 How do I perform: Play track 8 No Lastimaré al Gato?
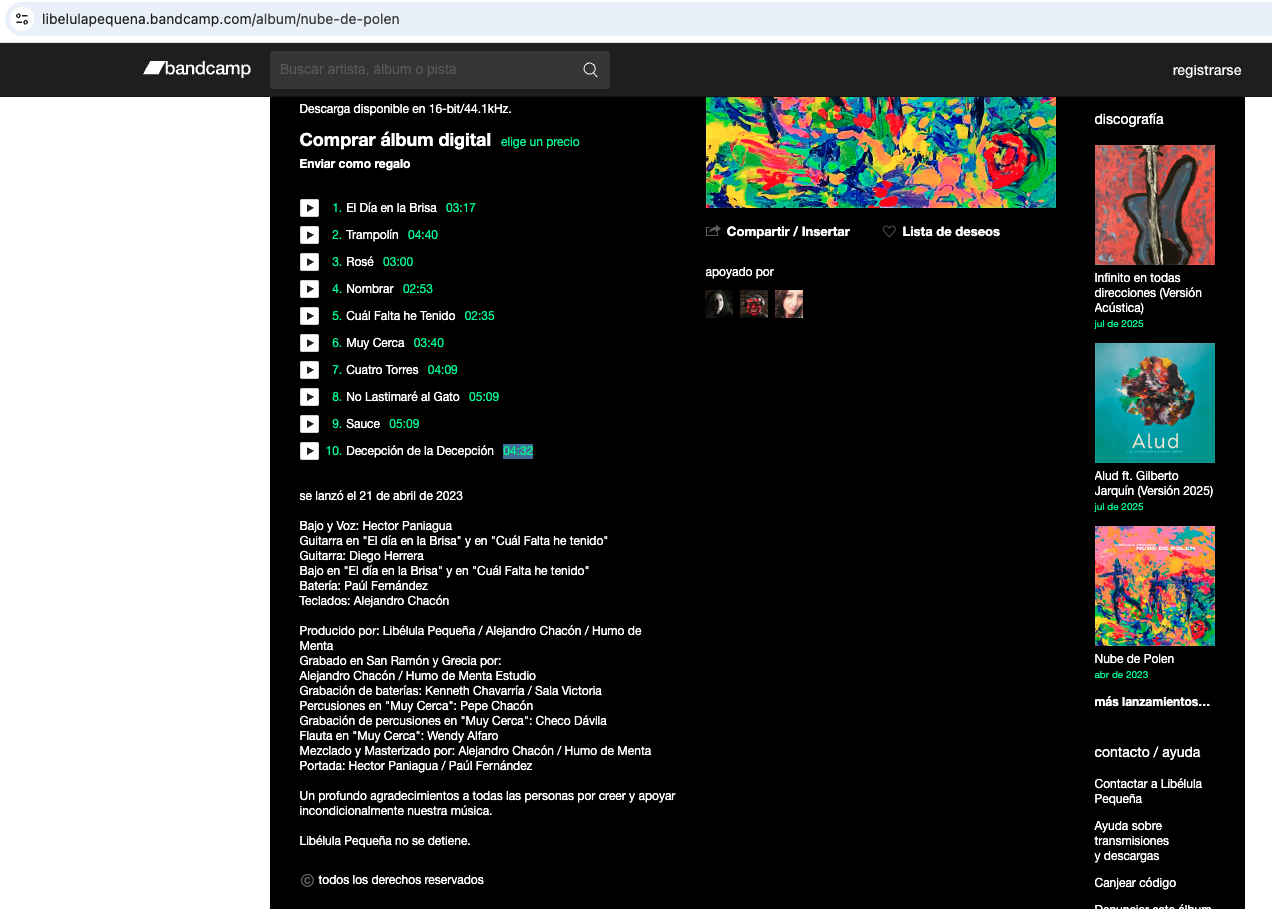click(x=309, y=397)
